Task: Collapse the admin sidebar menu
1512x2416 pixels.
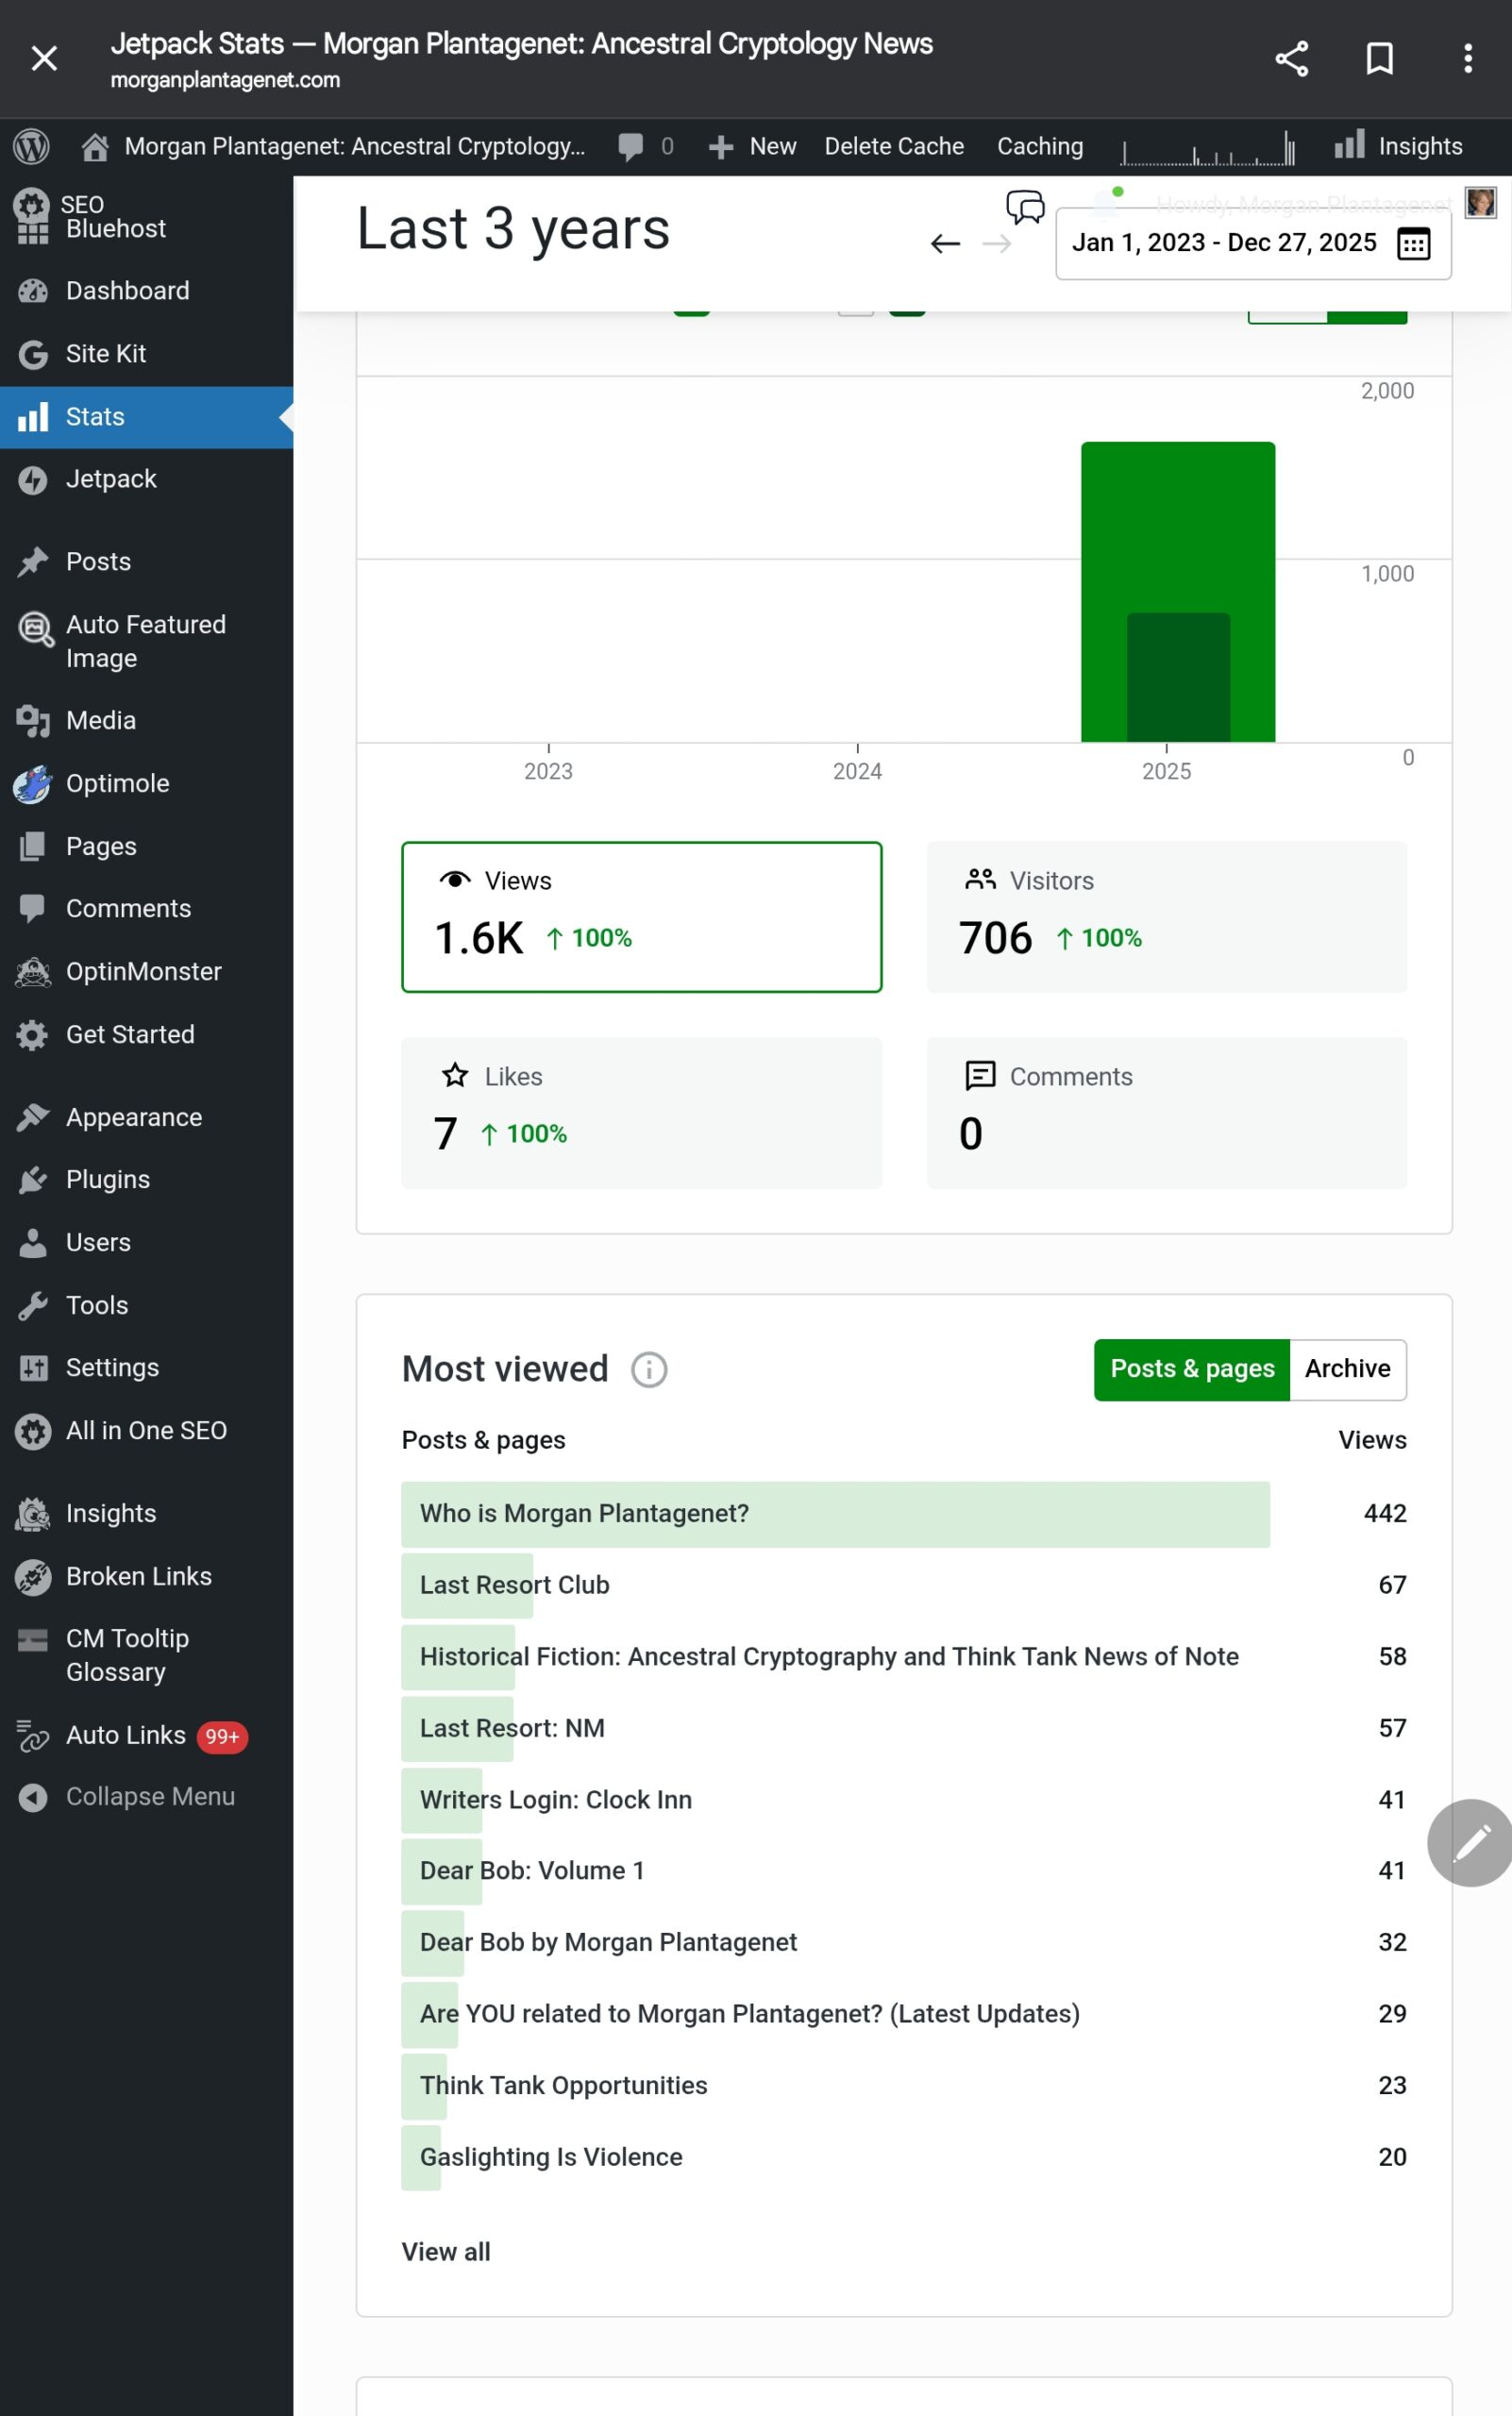Action: 149,1796
